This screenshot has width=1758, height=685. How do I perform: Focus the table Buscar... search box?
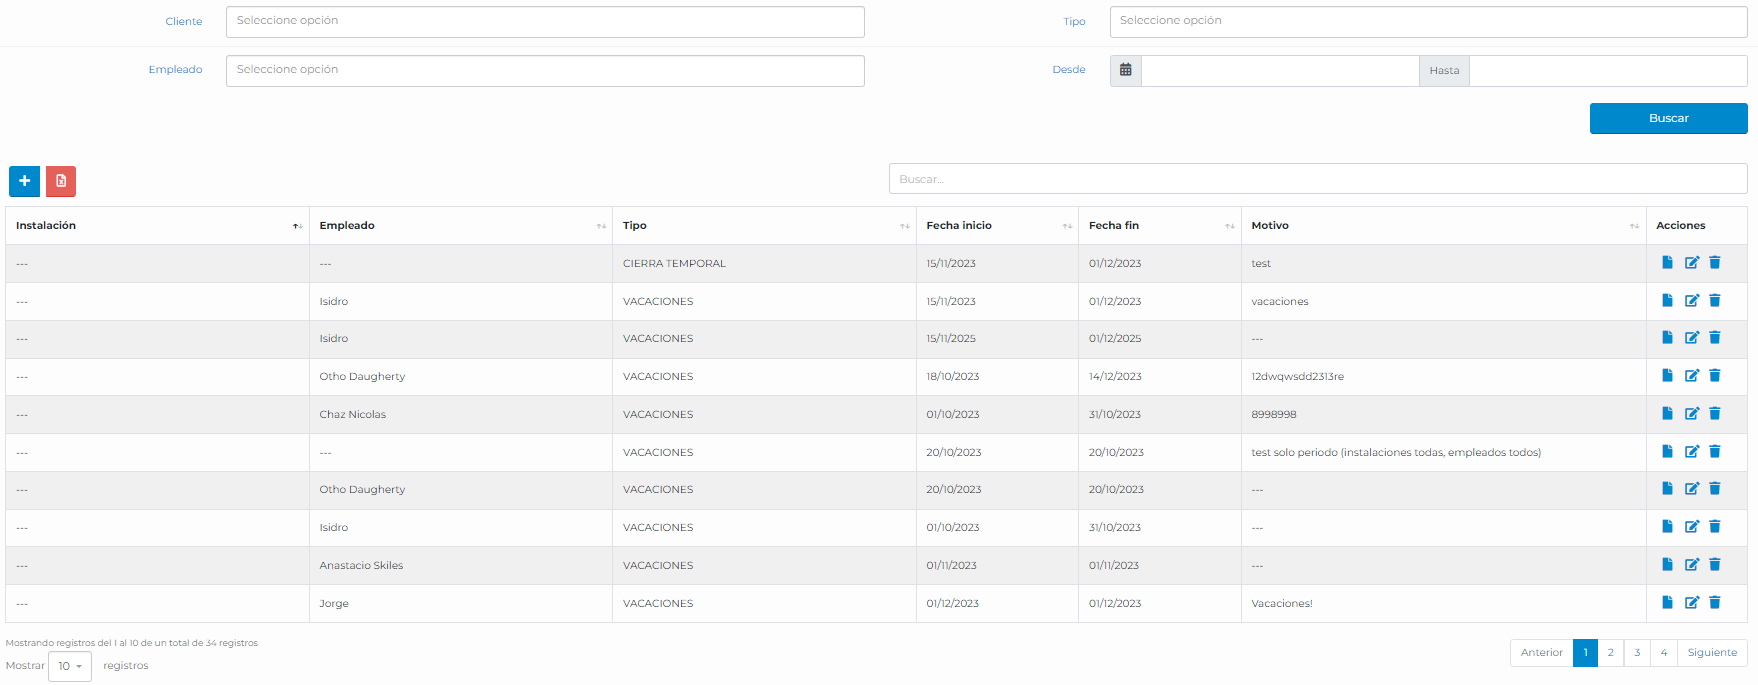click(1317, 179)
